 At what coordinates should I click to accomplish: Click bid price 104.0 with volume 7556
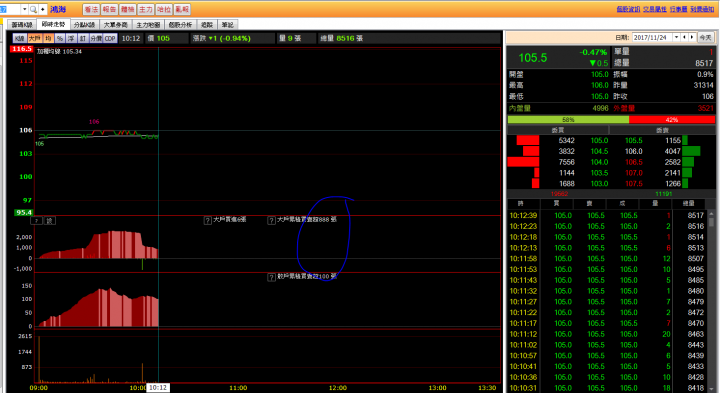599,162
